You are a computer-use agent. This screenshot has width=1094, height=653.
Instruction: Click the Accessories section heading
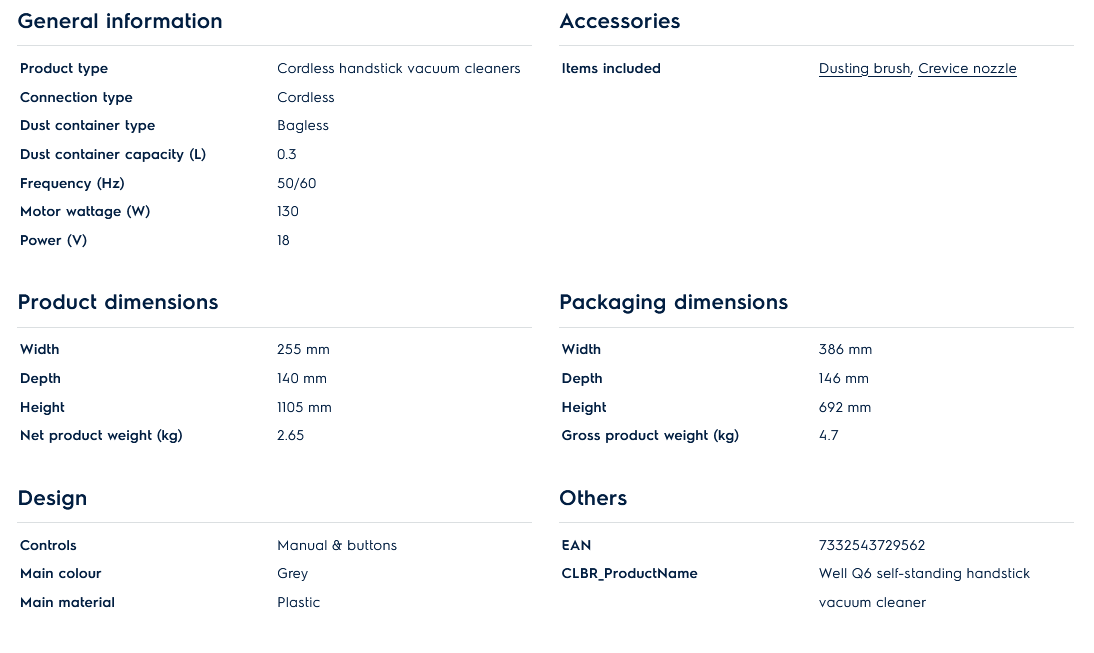click(620, 21)
